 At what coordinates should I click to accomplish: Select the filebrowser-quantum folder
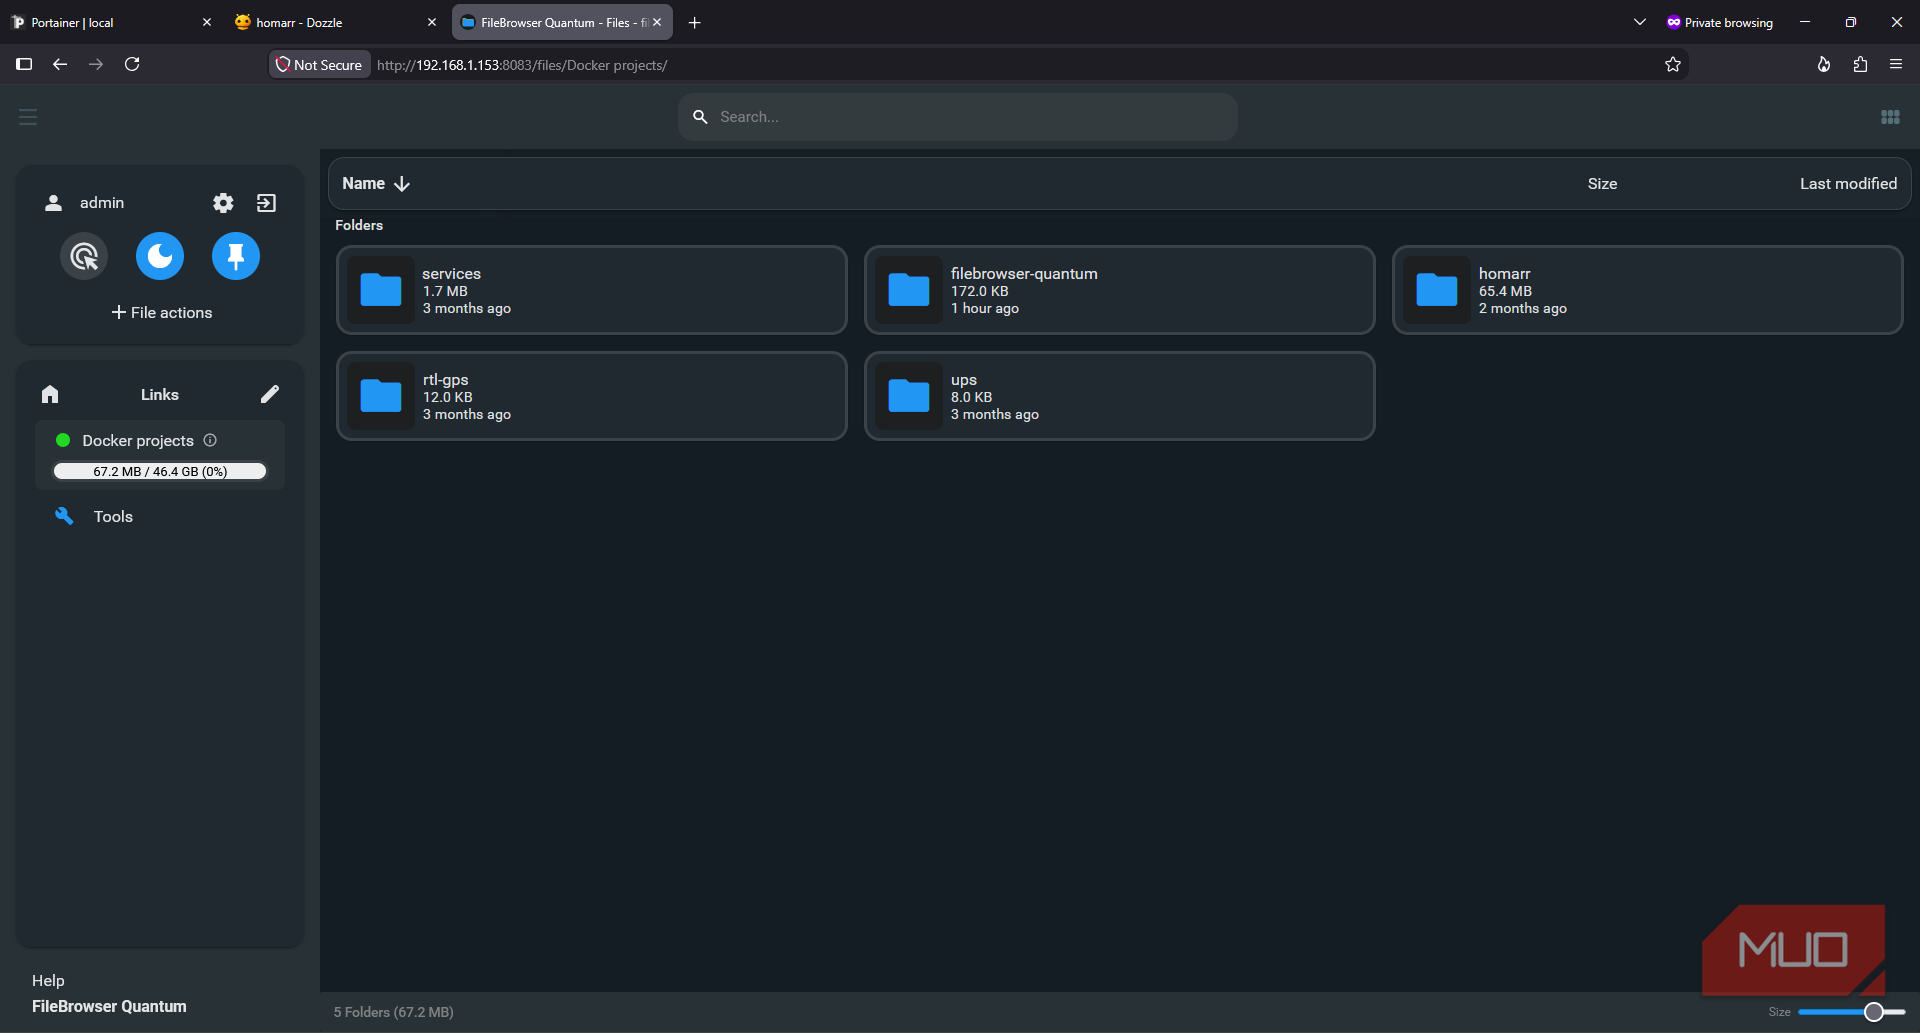point(1120,290)
